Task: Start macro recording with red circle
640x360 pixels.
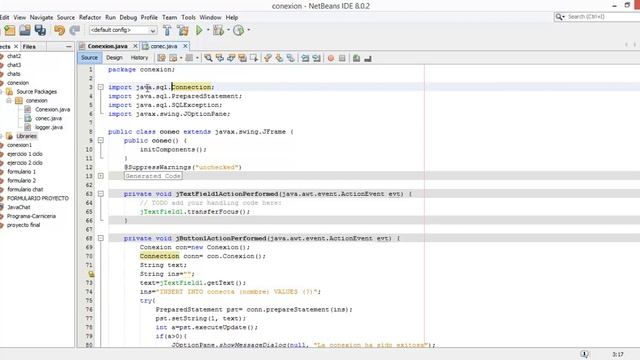Action: pyautogui.click(x=331, y=58)
